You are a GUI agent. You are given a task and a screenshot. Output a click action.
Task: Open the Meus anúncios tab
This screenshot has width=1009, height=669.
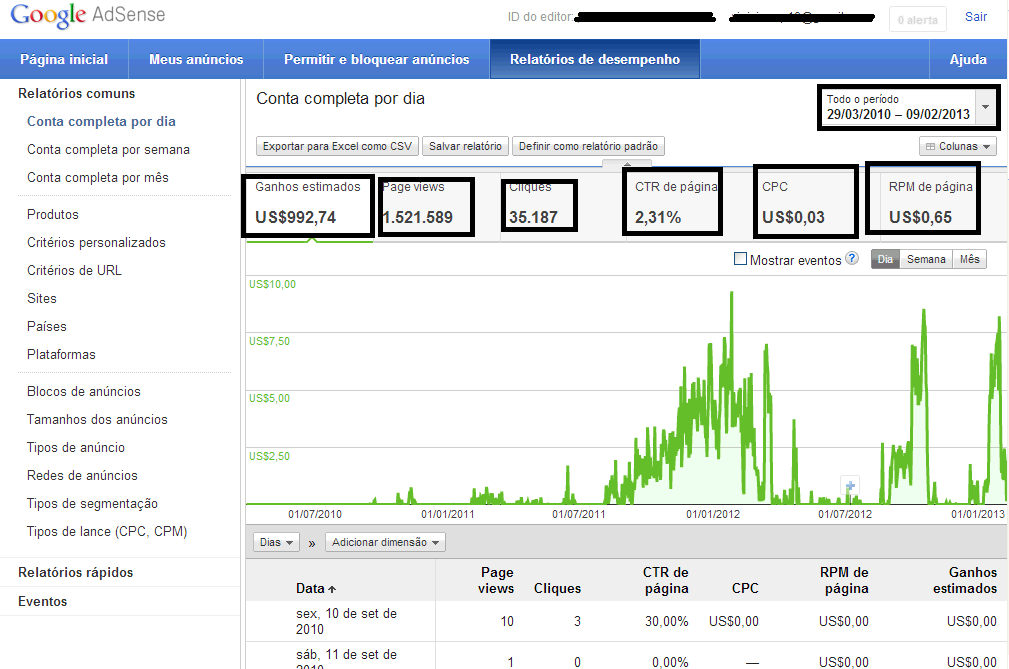196,59
